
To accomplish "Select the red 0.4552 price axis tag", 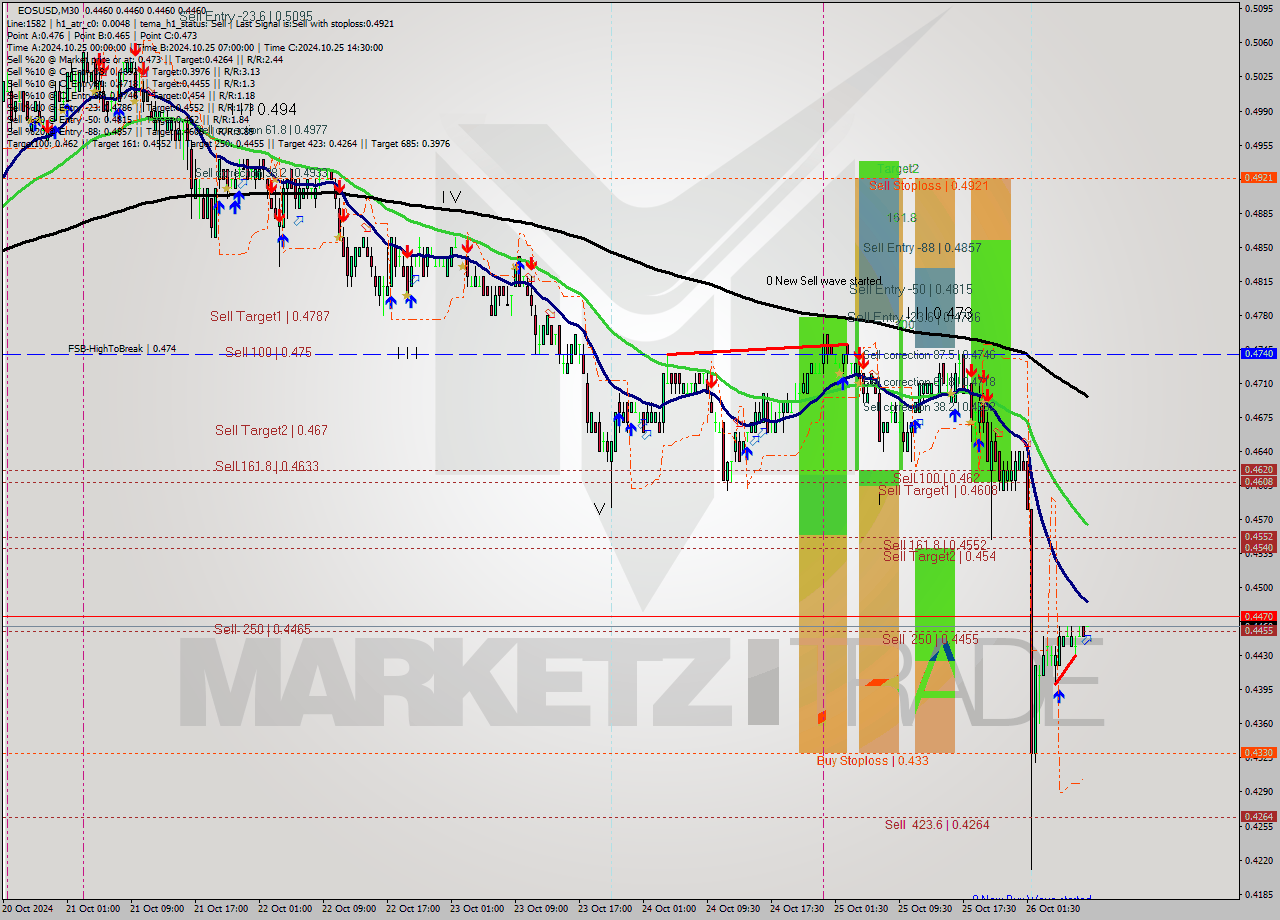I will click(x=1258, y=536).
